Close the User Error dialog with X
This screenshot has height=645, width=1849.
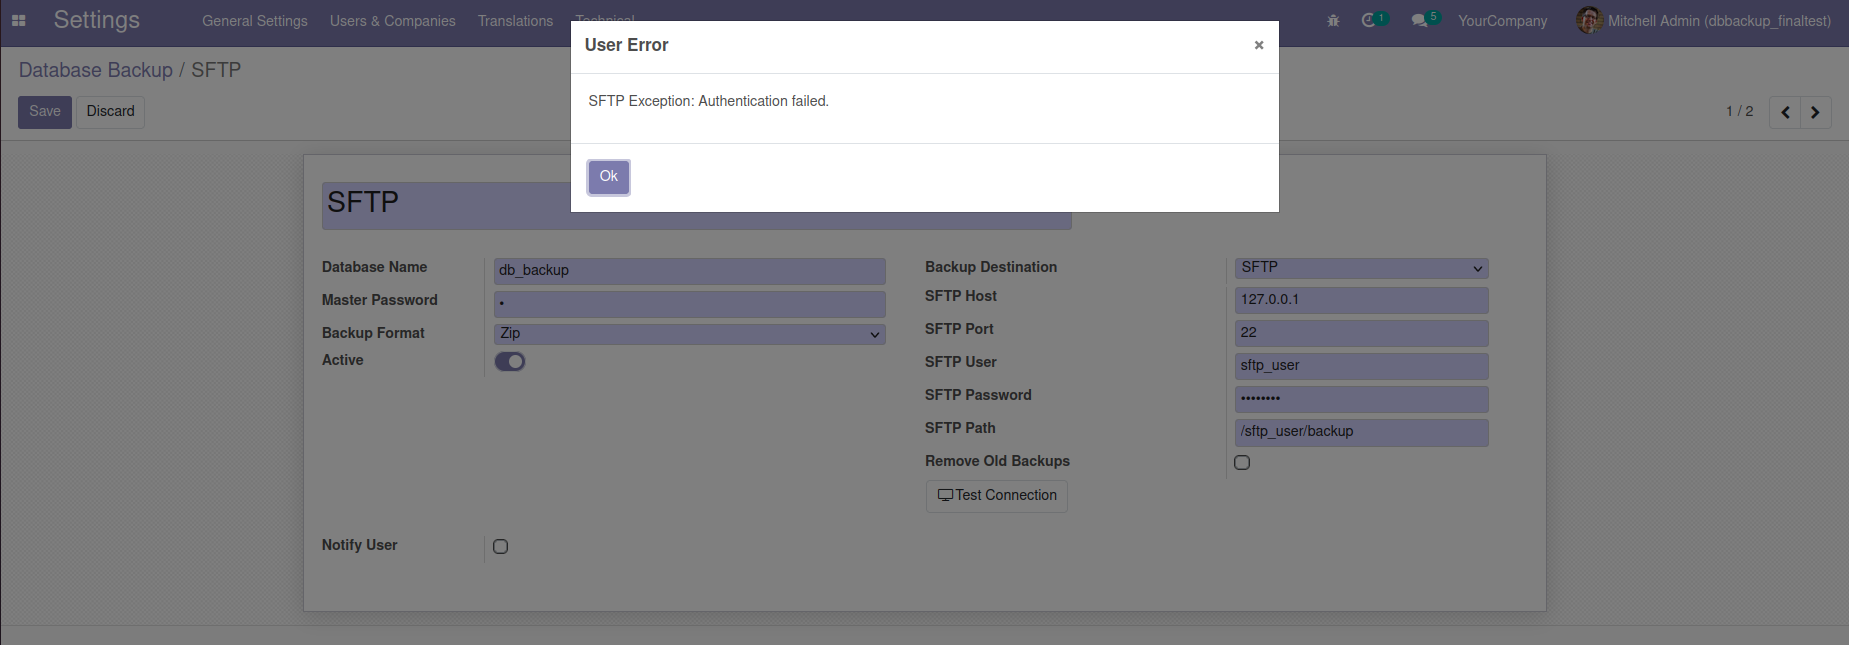pyautogui.click(x=1259, y=45)
